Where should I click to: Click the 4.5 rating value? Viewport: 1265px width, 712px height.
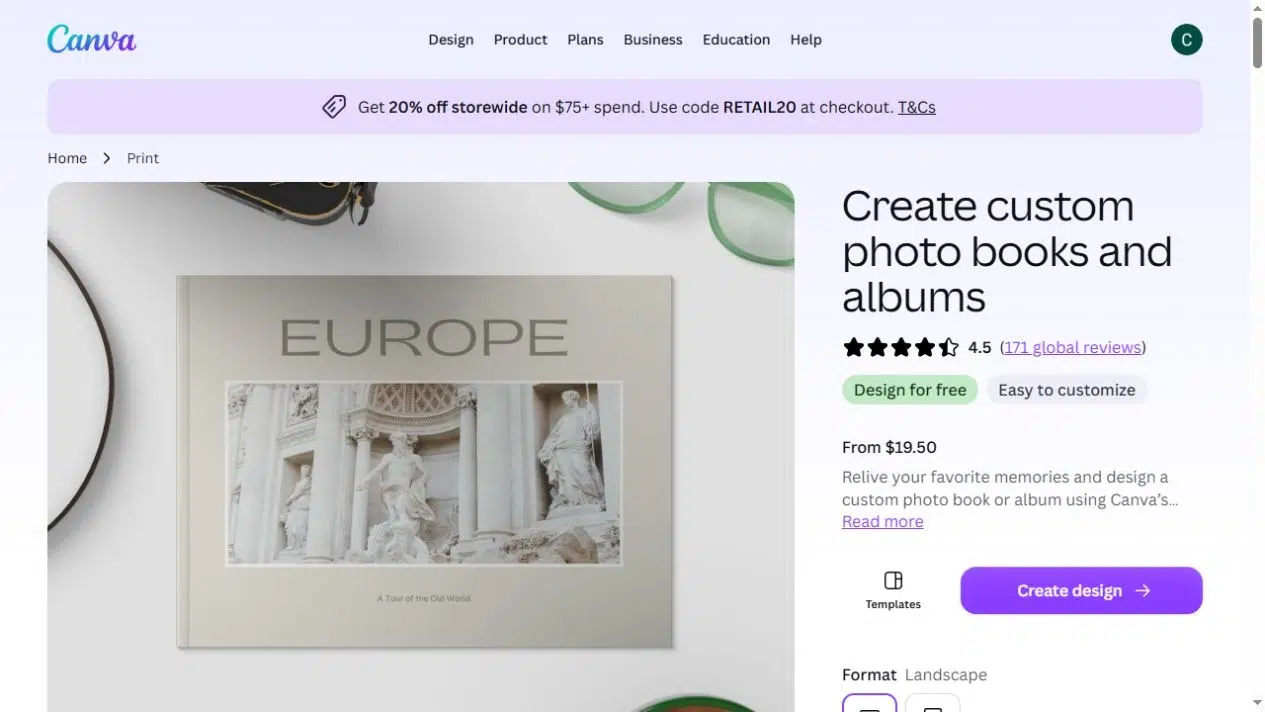[980, 347]
